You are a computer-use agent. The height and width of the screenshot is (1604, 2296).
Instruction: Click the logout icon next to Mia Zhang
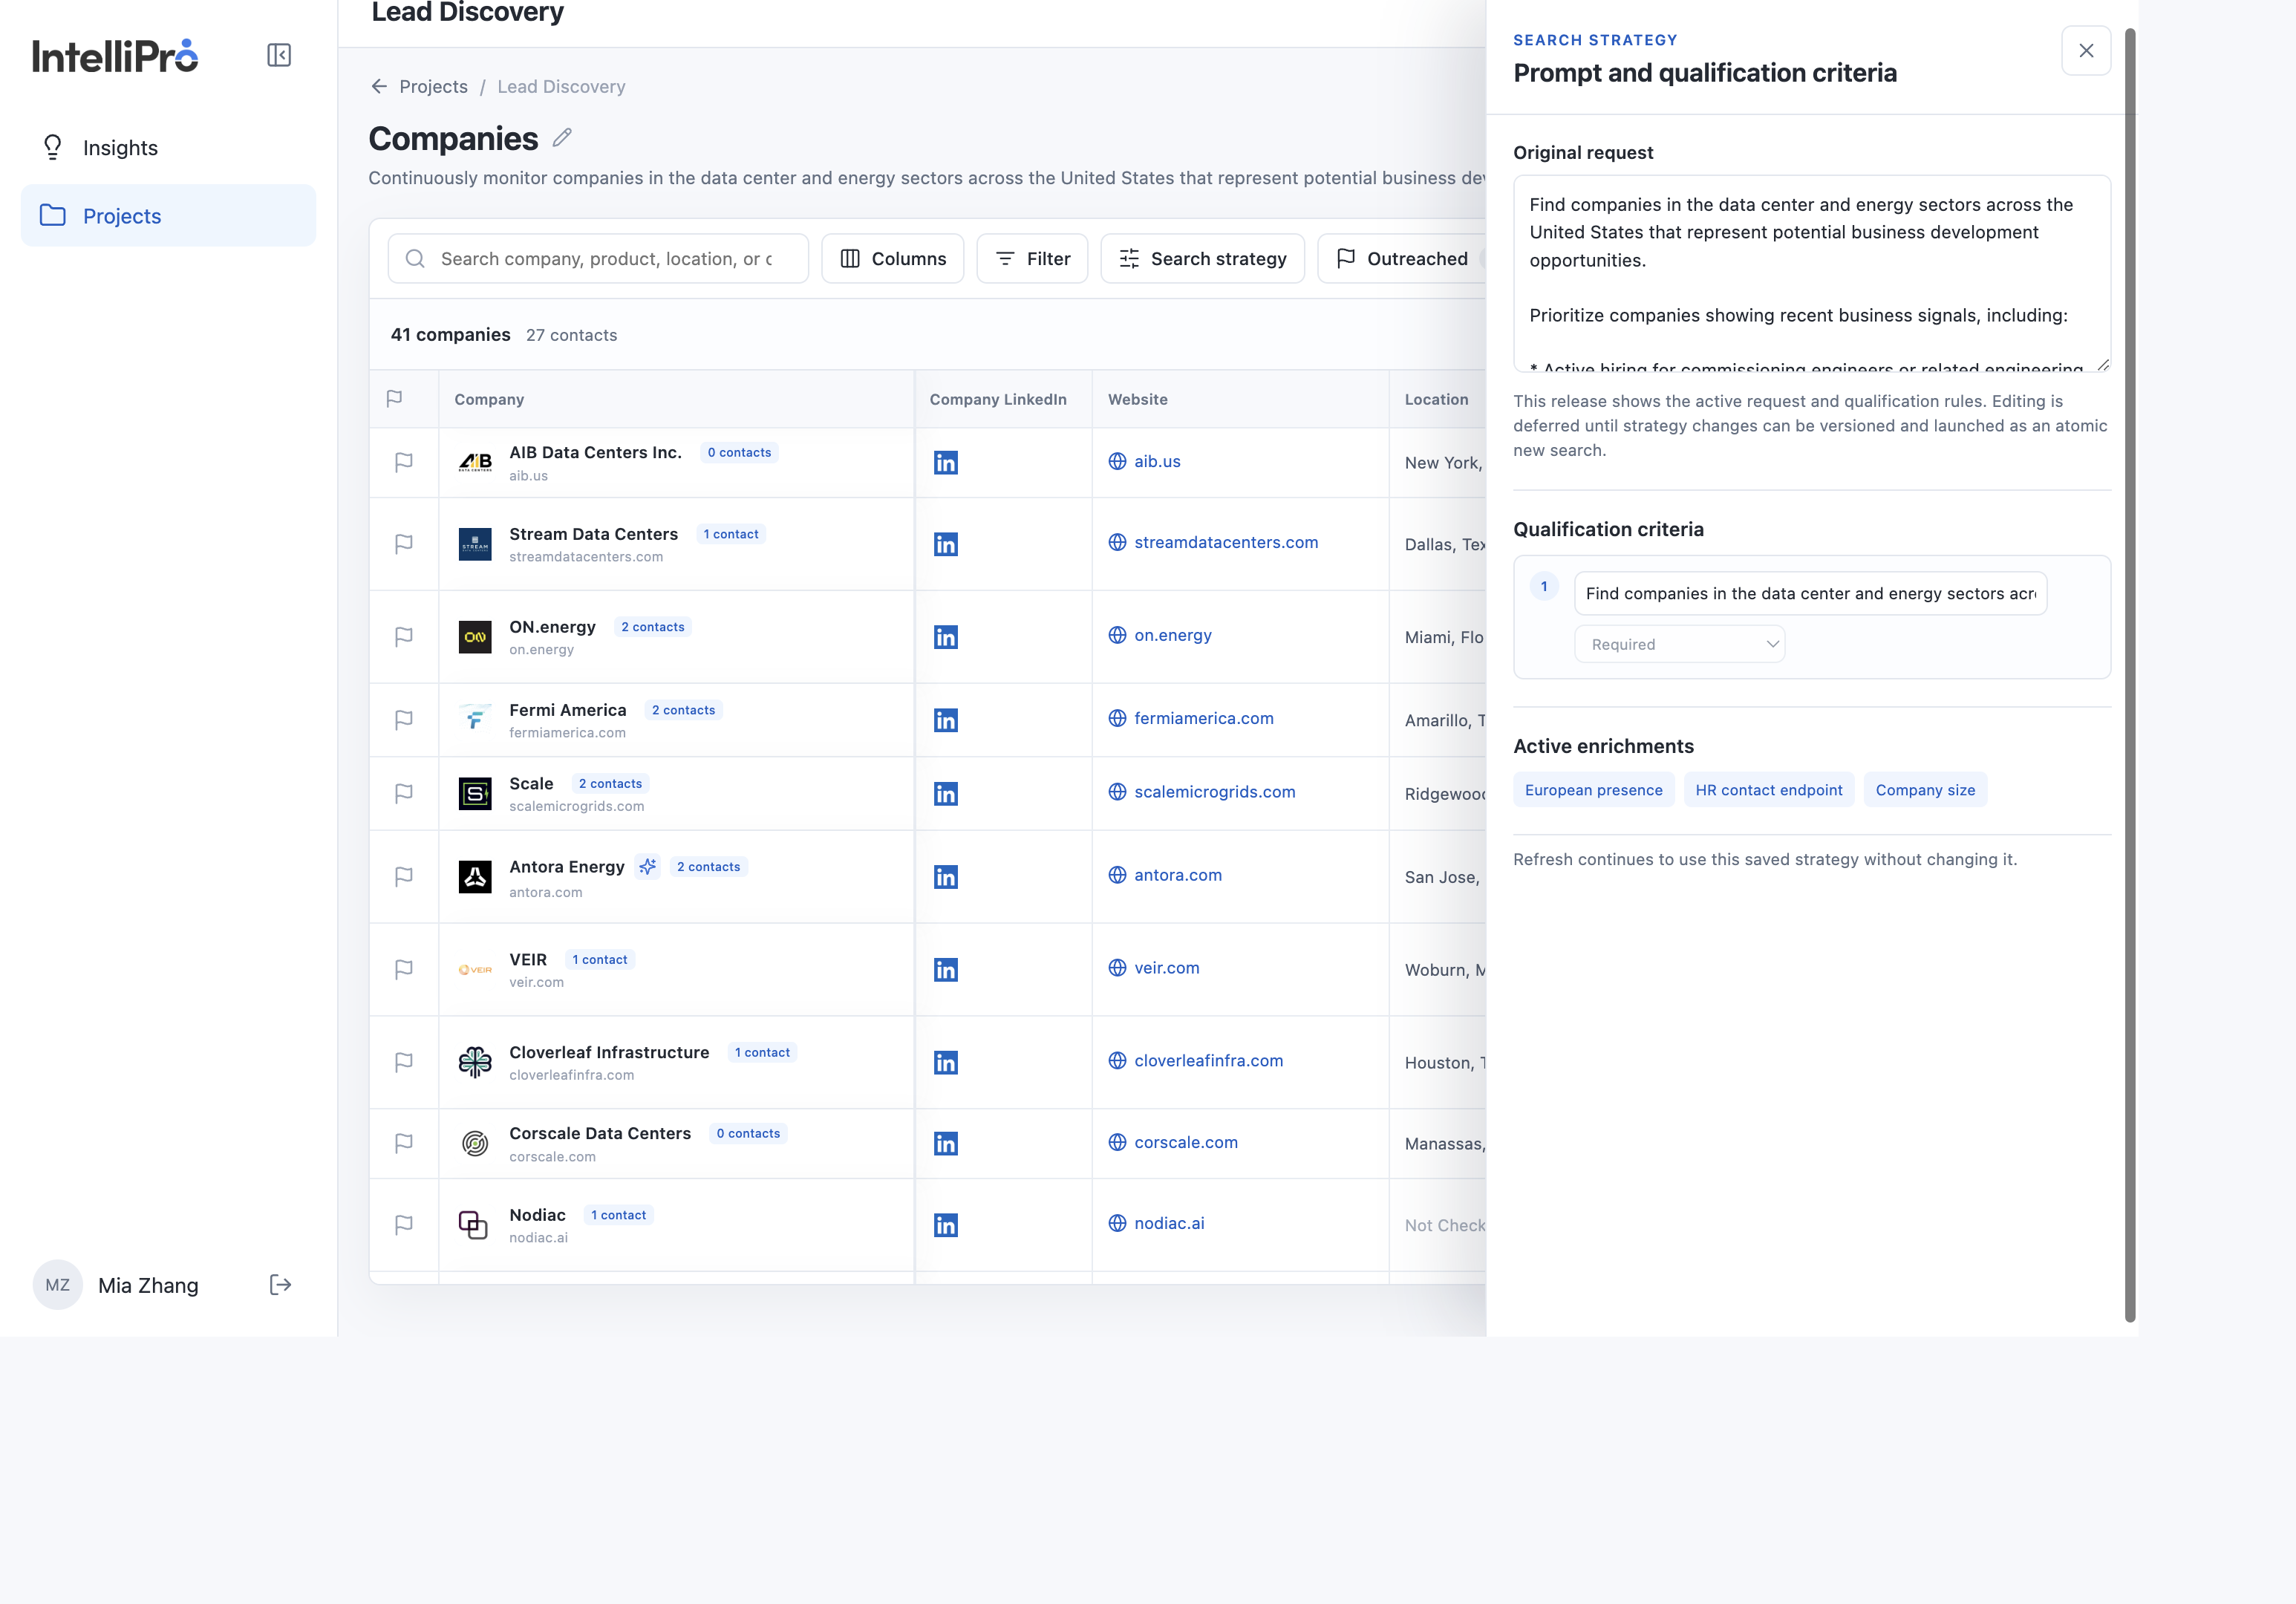click(280, 1285)
